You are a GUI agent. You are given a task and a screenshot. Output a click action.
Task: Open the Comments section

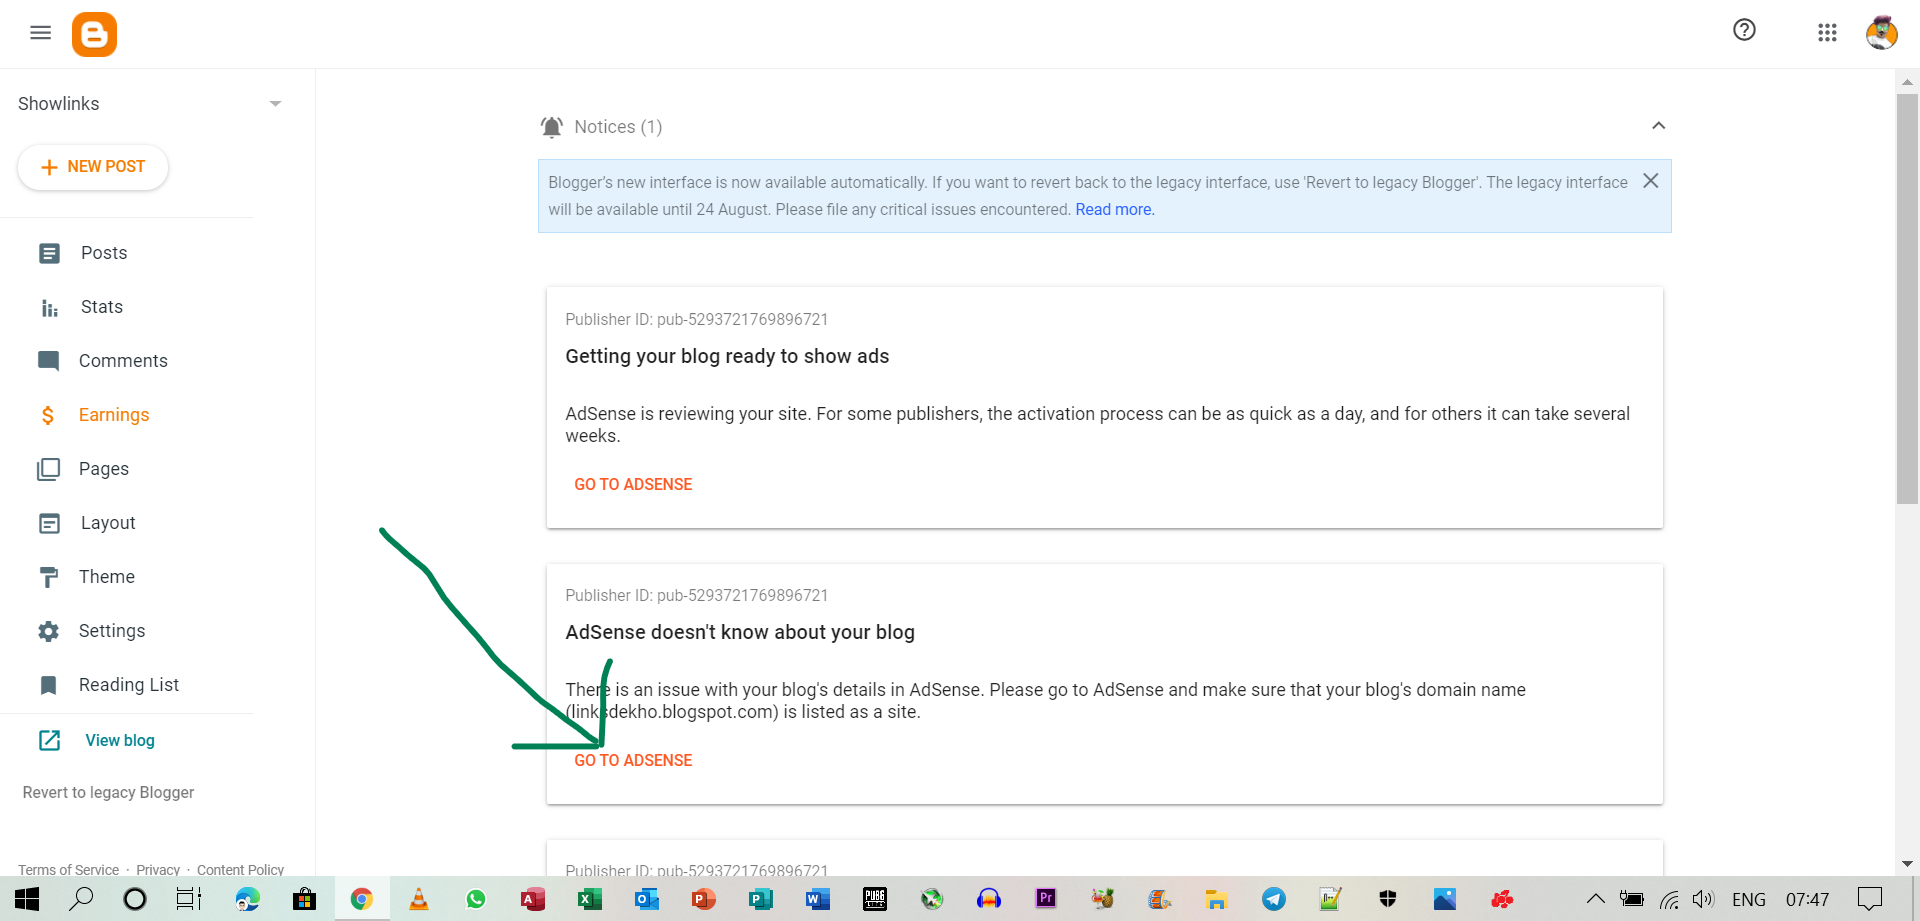coord(123,361)
